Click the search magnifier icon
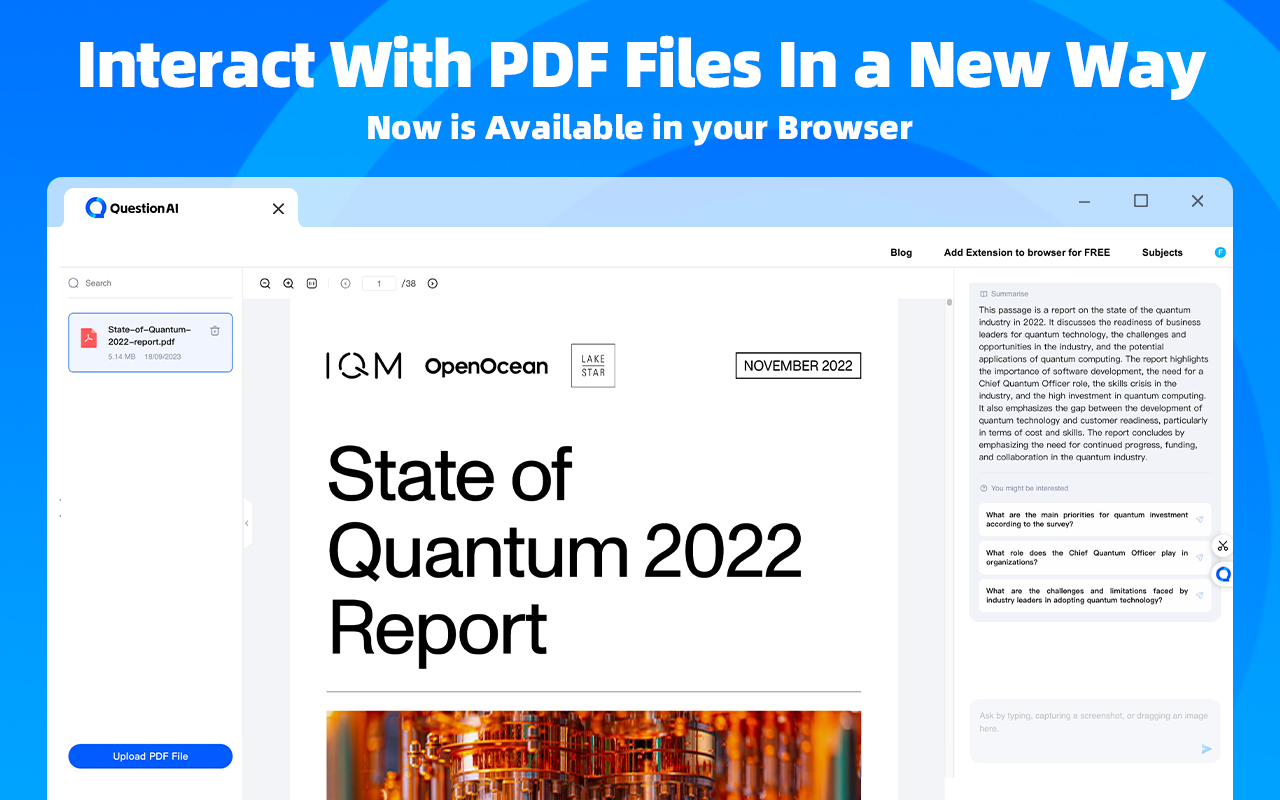 click(x=73, y=283)
